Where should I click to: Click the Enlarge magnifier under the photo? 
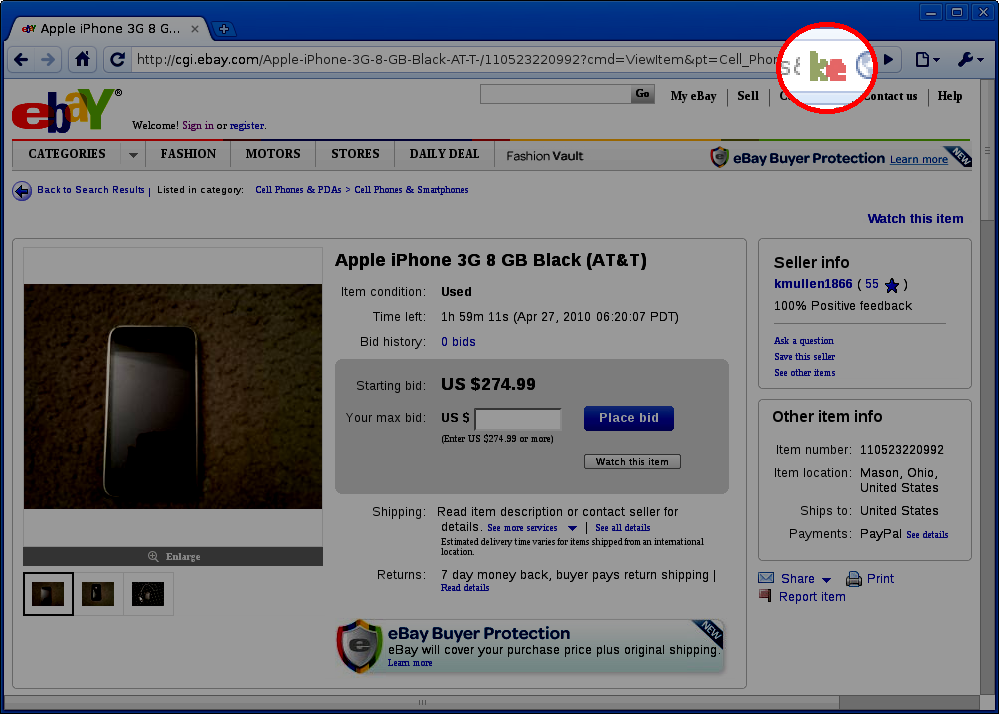click(x=153, y=556)
